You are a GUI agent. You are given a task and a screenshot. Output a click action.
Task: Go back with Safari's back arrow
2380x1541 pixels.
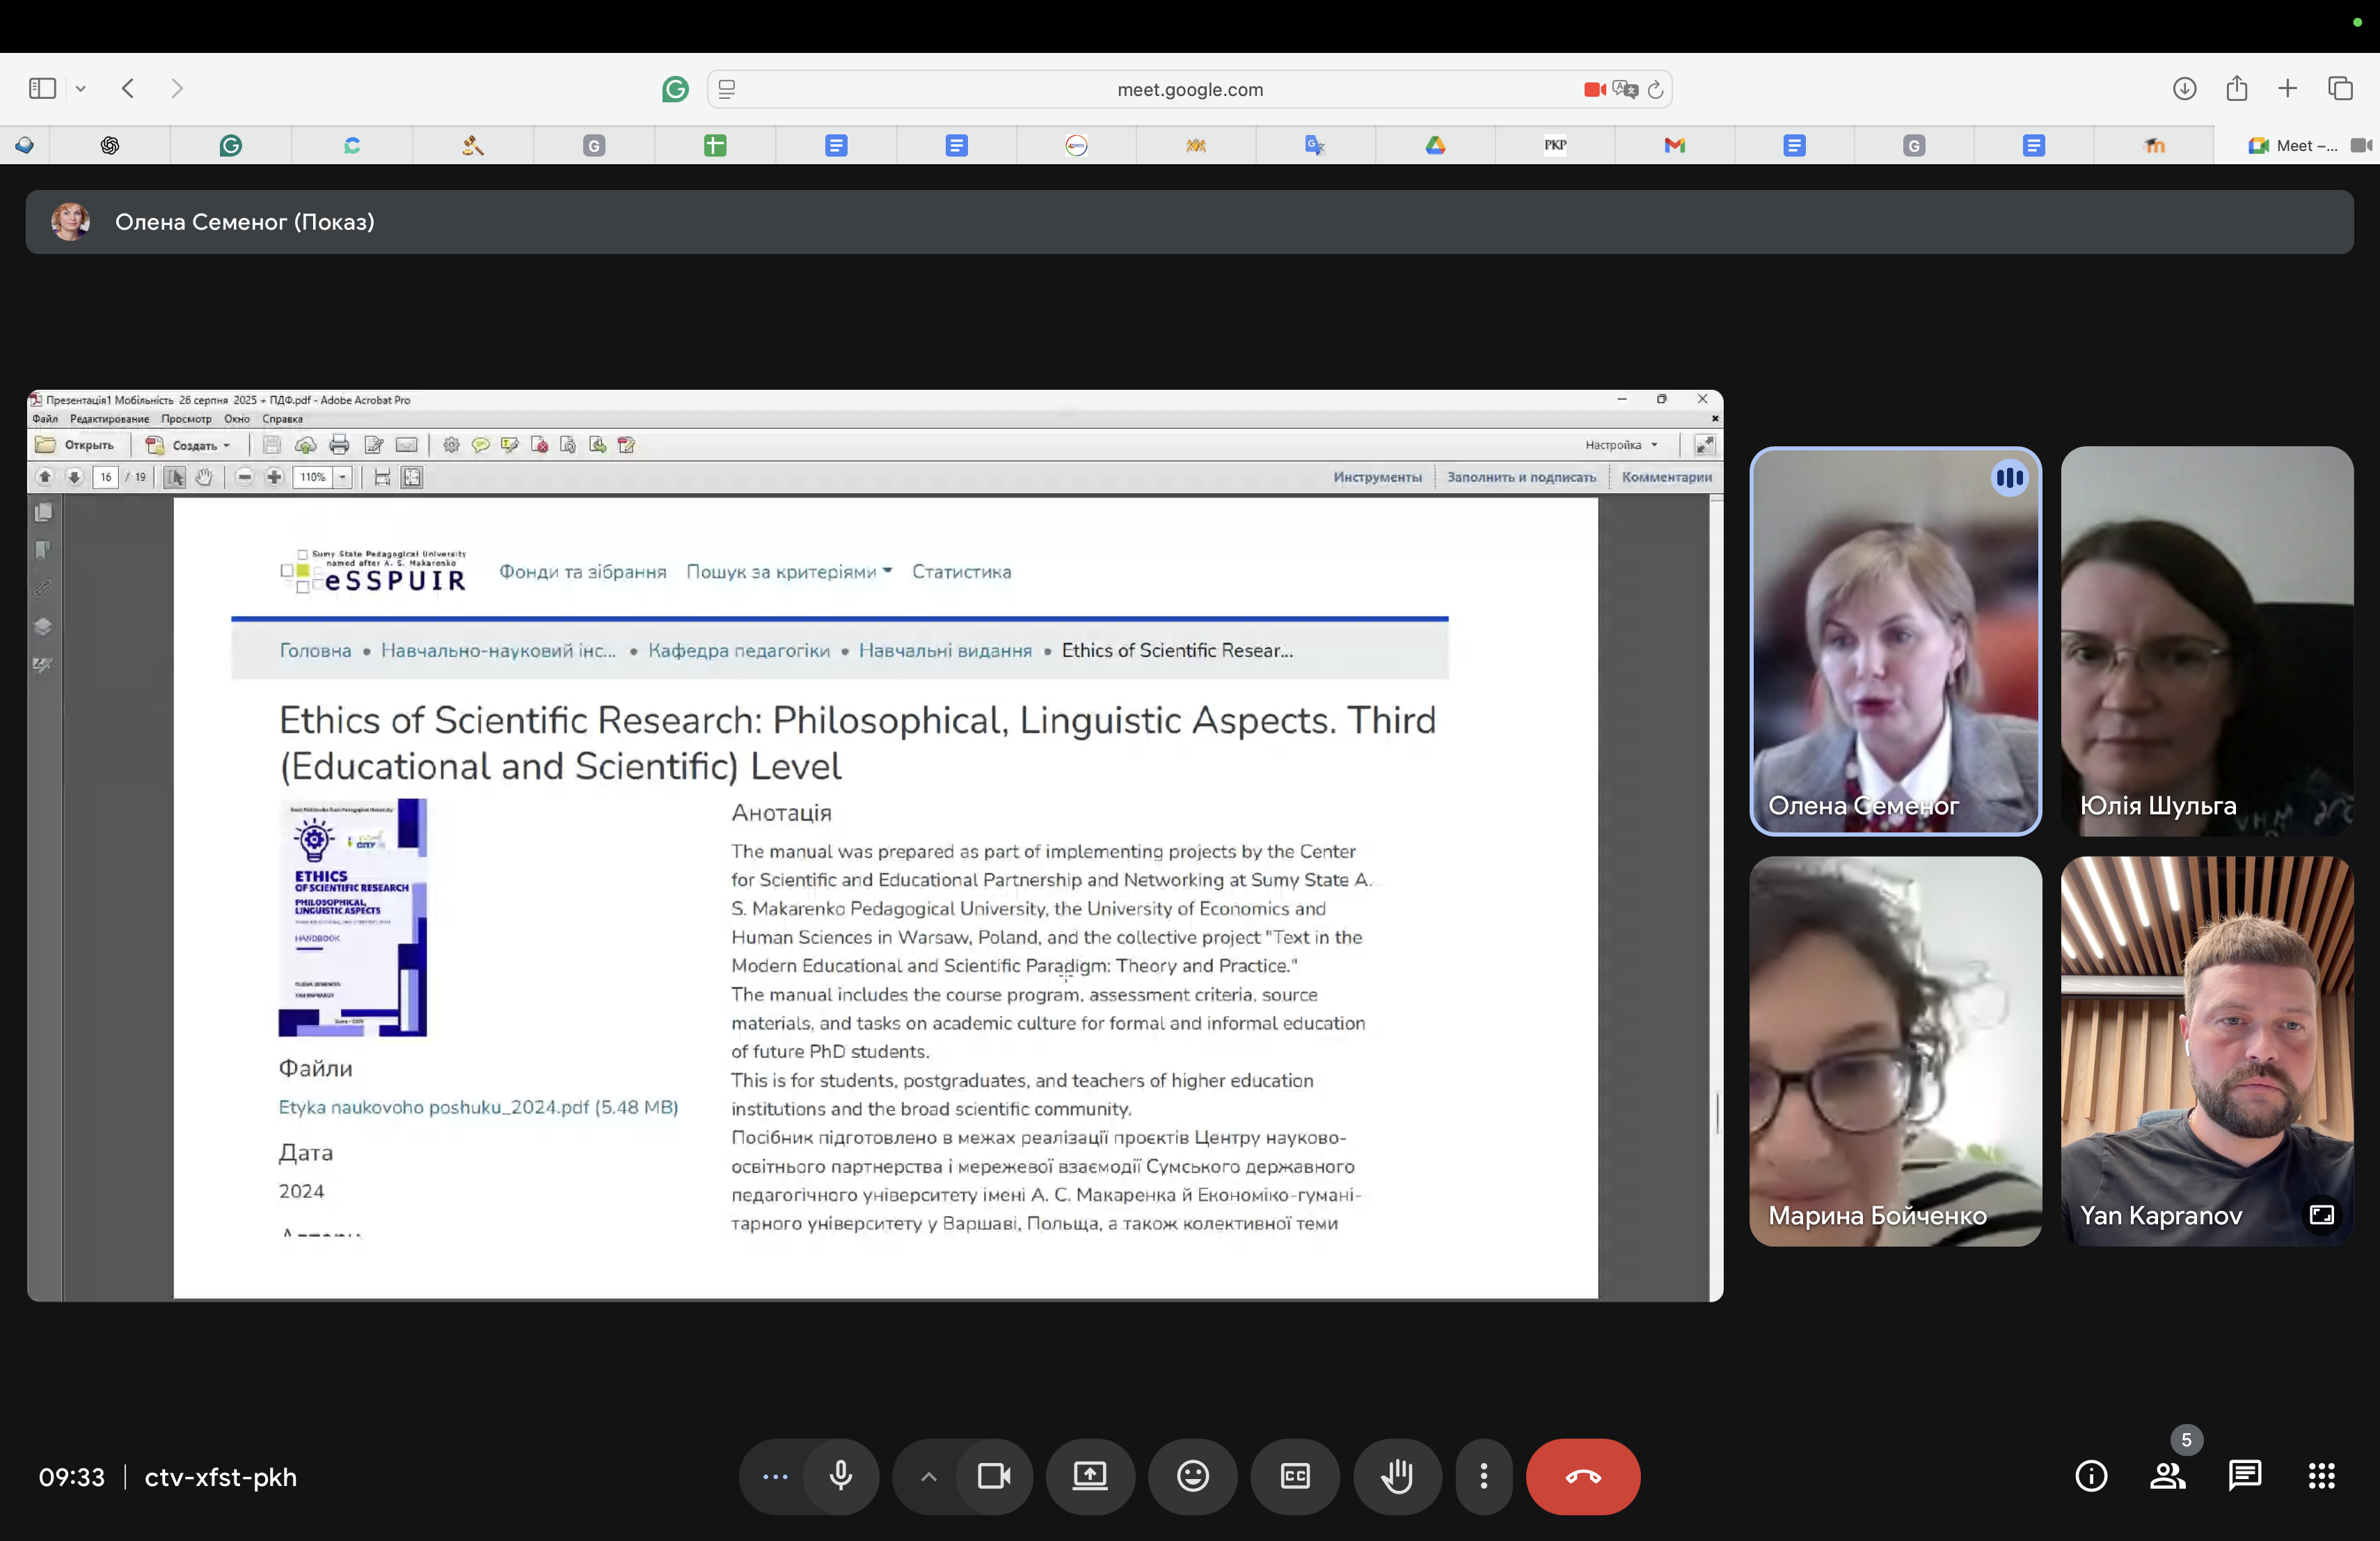coord(128,88)
